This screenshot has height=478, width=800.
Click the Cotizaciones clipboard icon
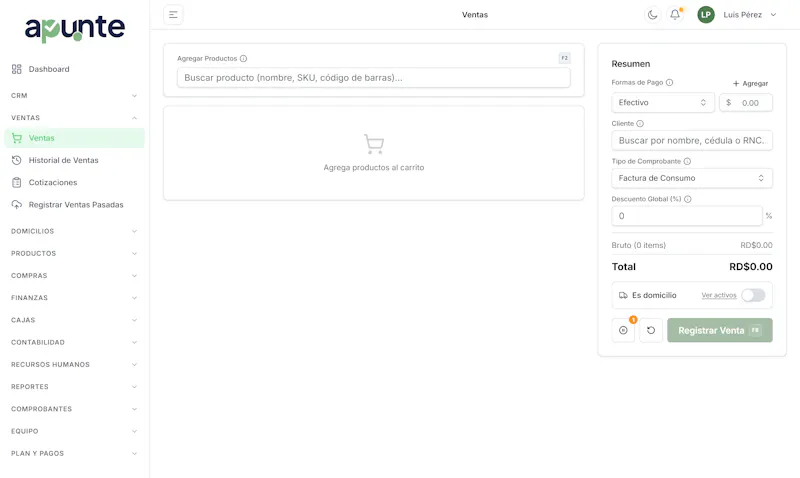coord(17,182)
